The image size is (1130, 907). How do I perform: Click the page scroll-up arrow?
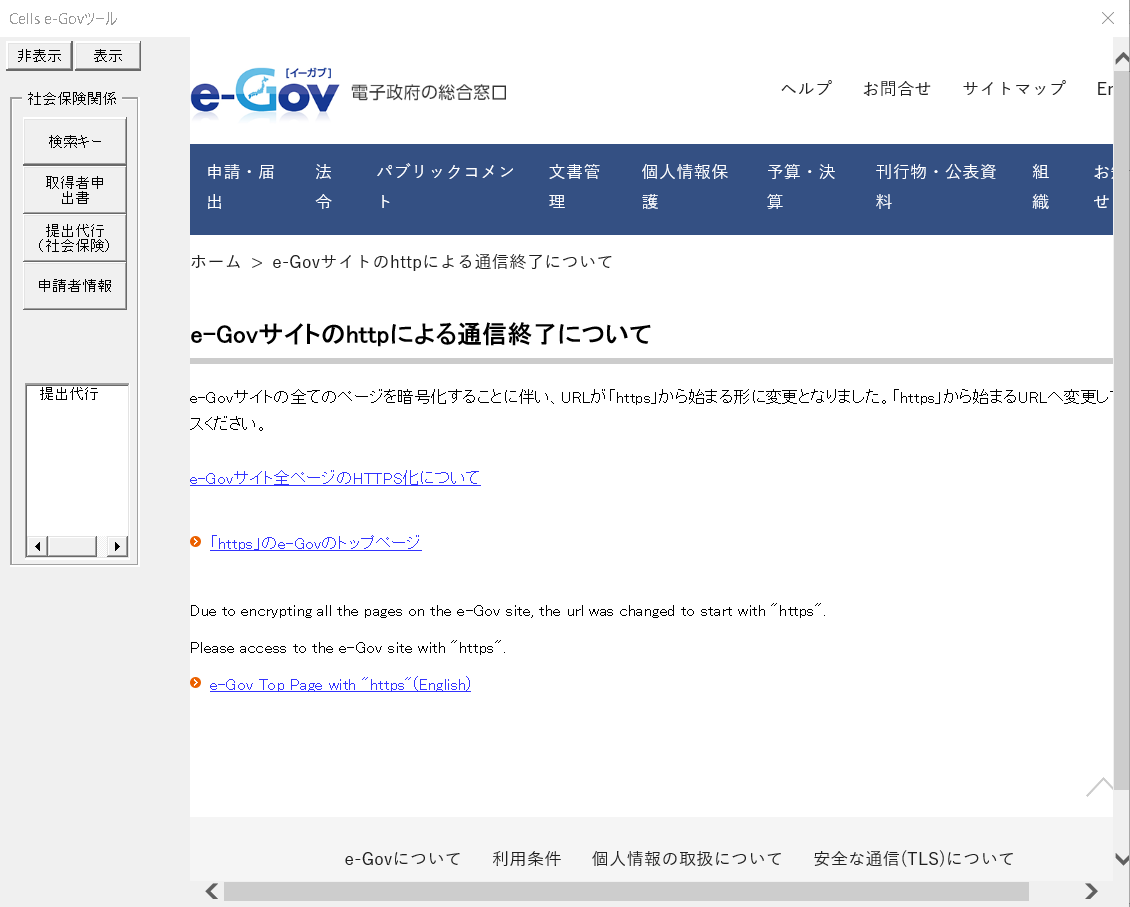tap(1122, 59)
